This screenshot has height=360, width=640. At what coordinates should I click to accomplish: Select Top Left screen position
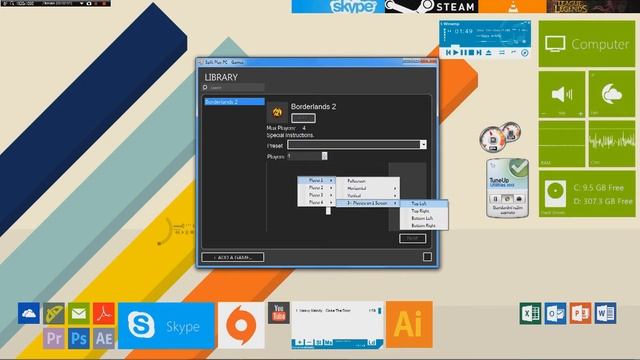point(424,203)
